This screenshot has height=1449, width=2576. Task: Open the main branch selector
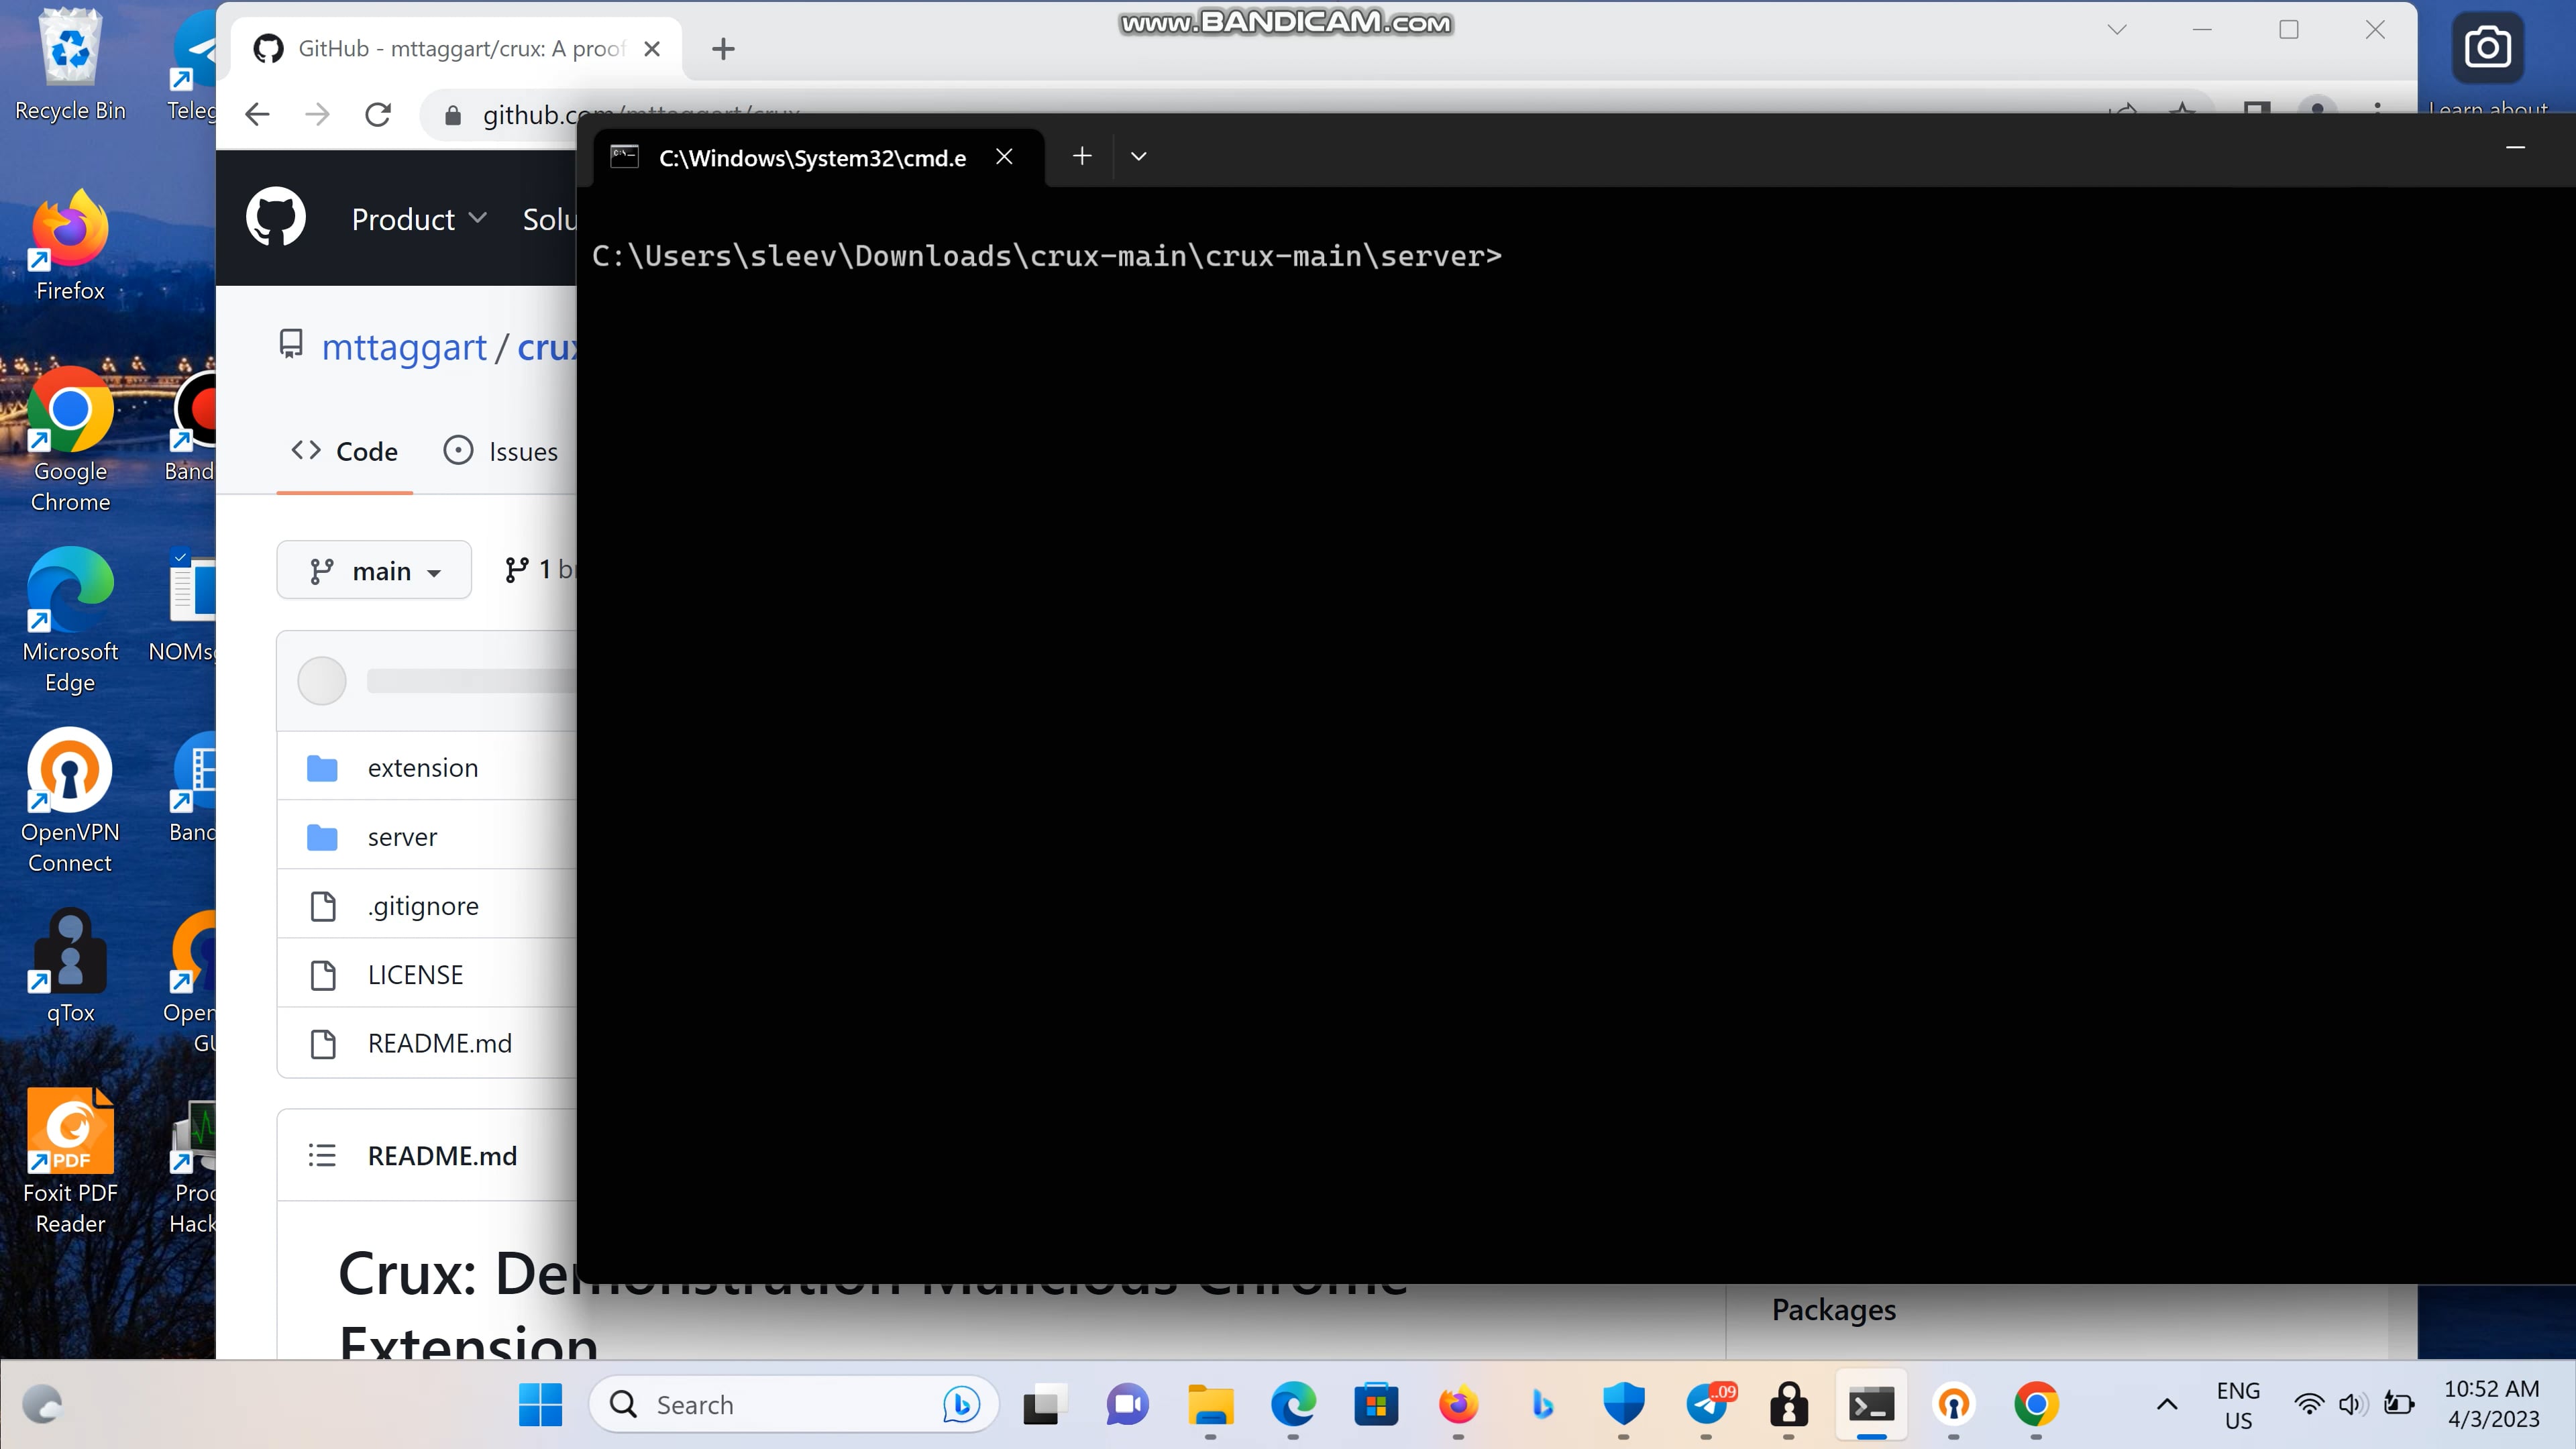coord(374,570)
